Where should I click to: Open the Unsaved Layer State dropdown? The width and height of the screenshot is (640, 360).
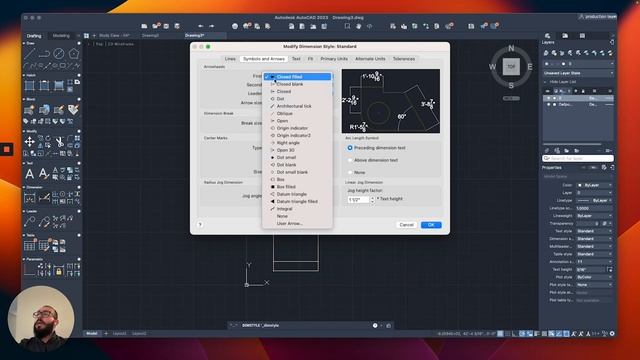click(578, 73)
